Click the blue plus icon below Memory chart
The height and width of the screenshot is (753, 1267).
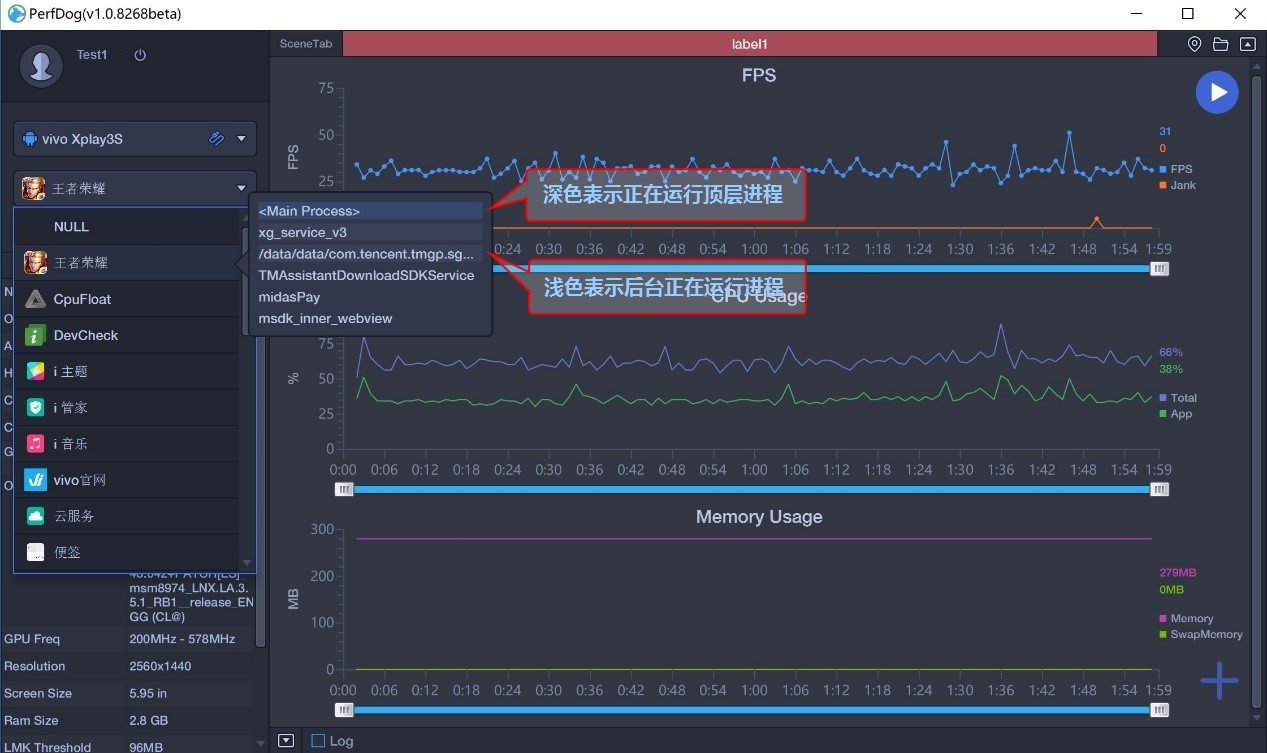(x=1219, y=680)
